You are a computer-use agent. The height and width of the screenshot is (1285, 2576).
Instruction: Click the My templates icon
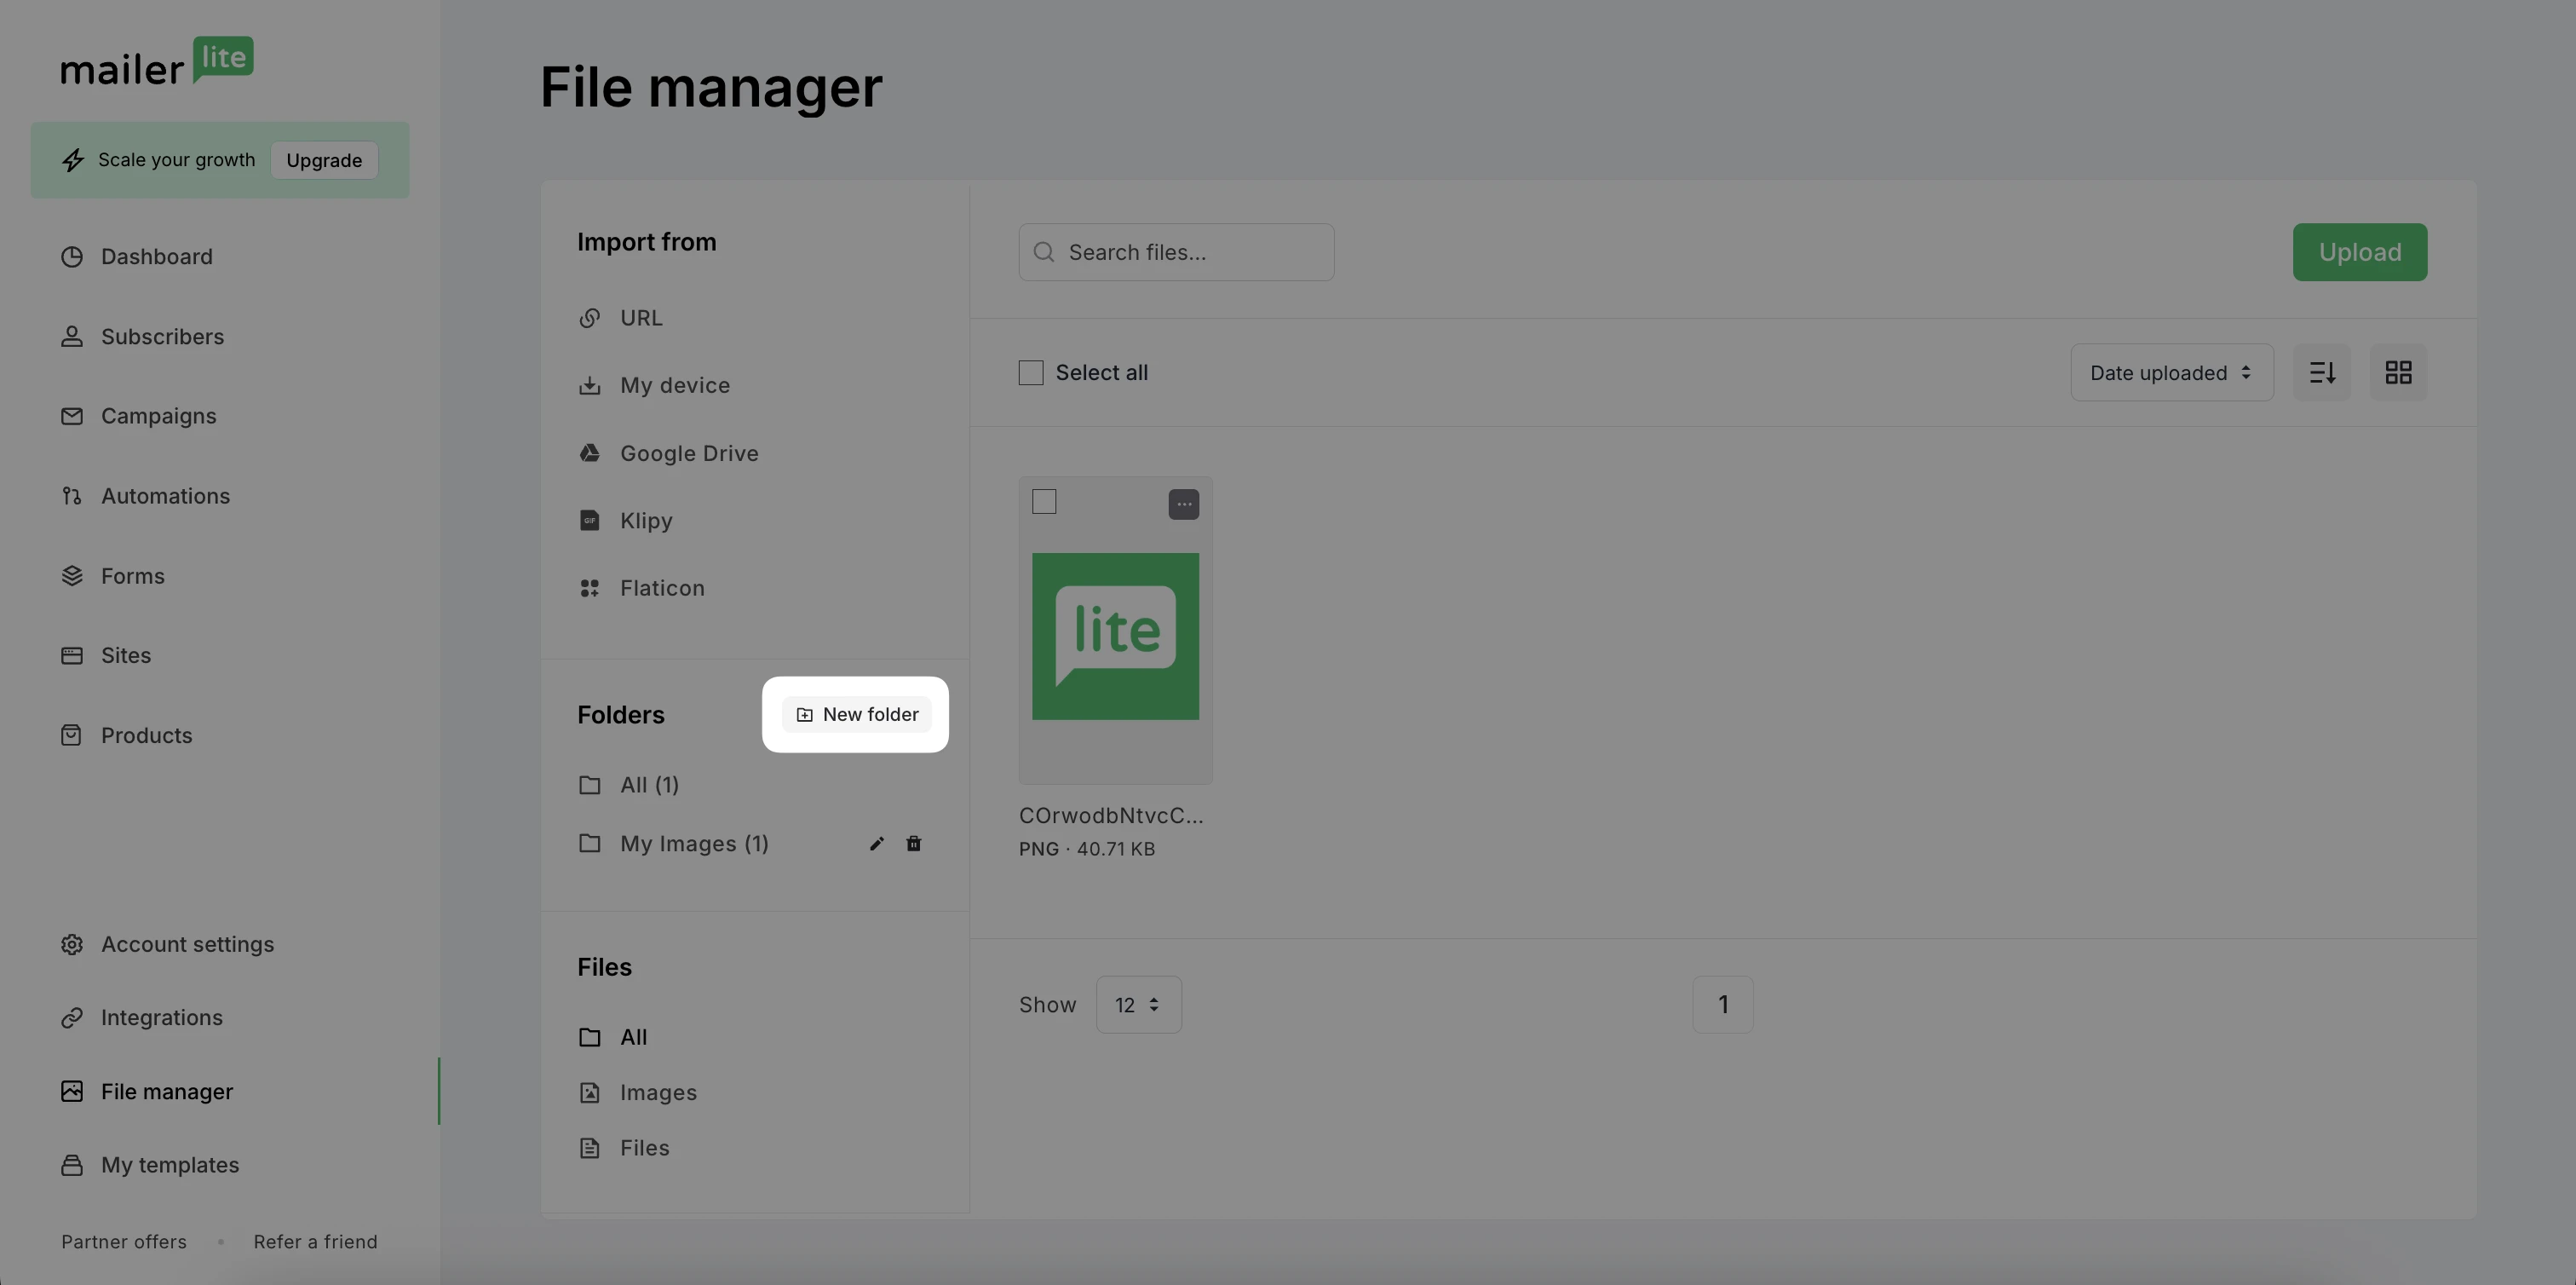click(72, 1166)
